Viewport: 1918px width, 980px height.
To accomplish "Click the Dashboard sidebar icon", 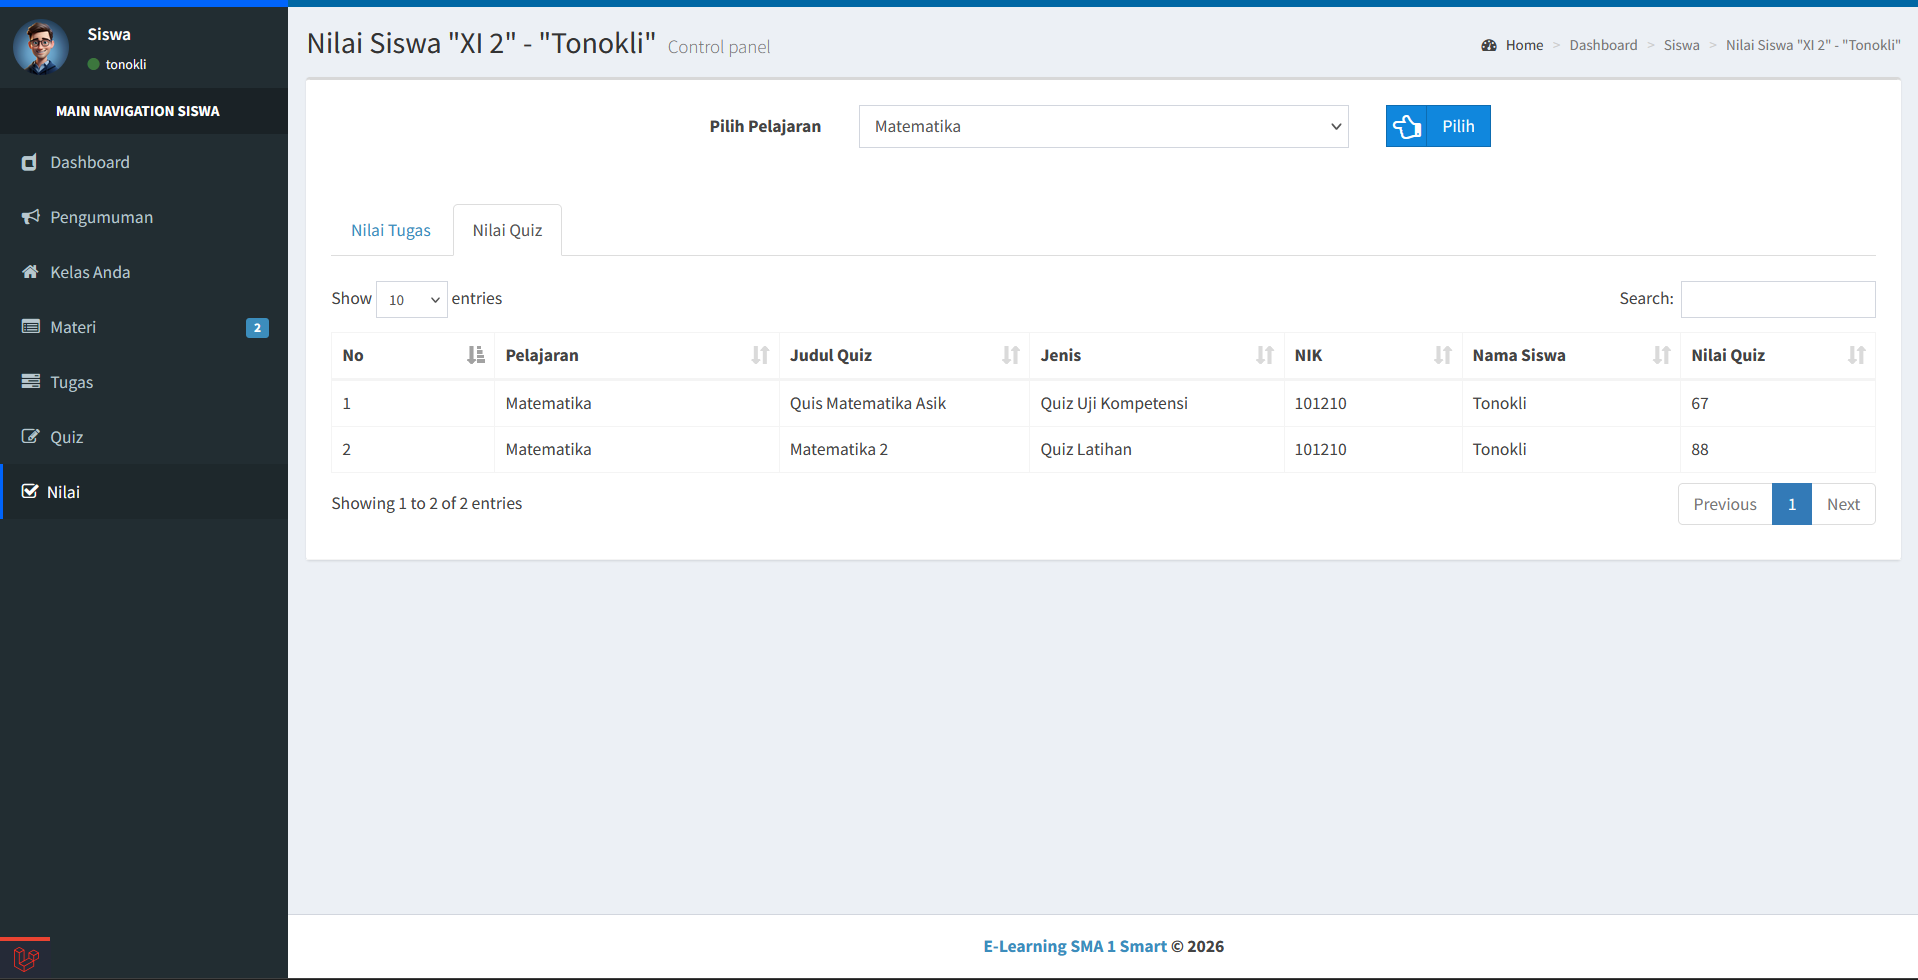I will (30, 162).
